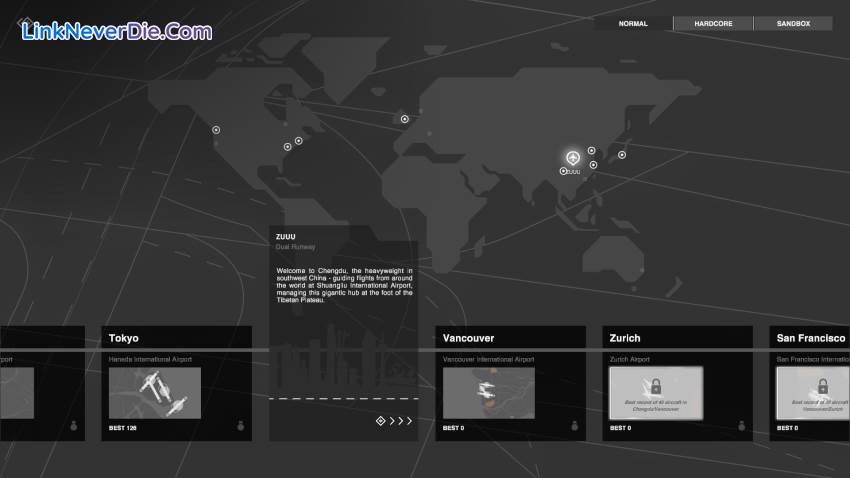Select the airport marker on North America's west coast
This screenshot has width=850, height=478.
click(216, 129)
